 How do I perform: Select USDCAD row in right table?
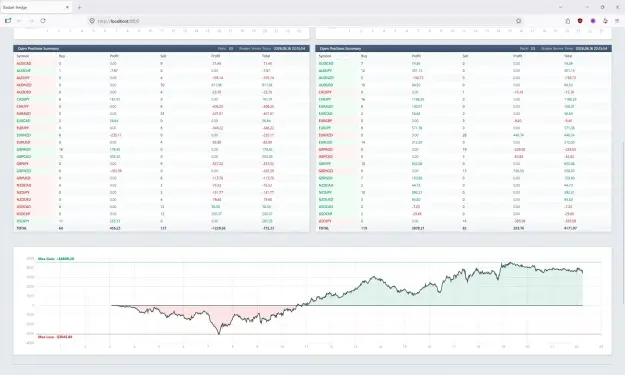click(464, 207)
